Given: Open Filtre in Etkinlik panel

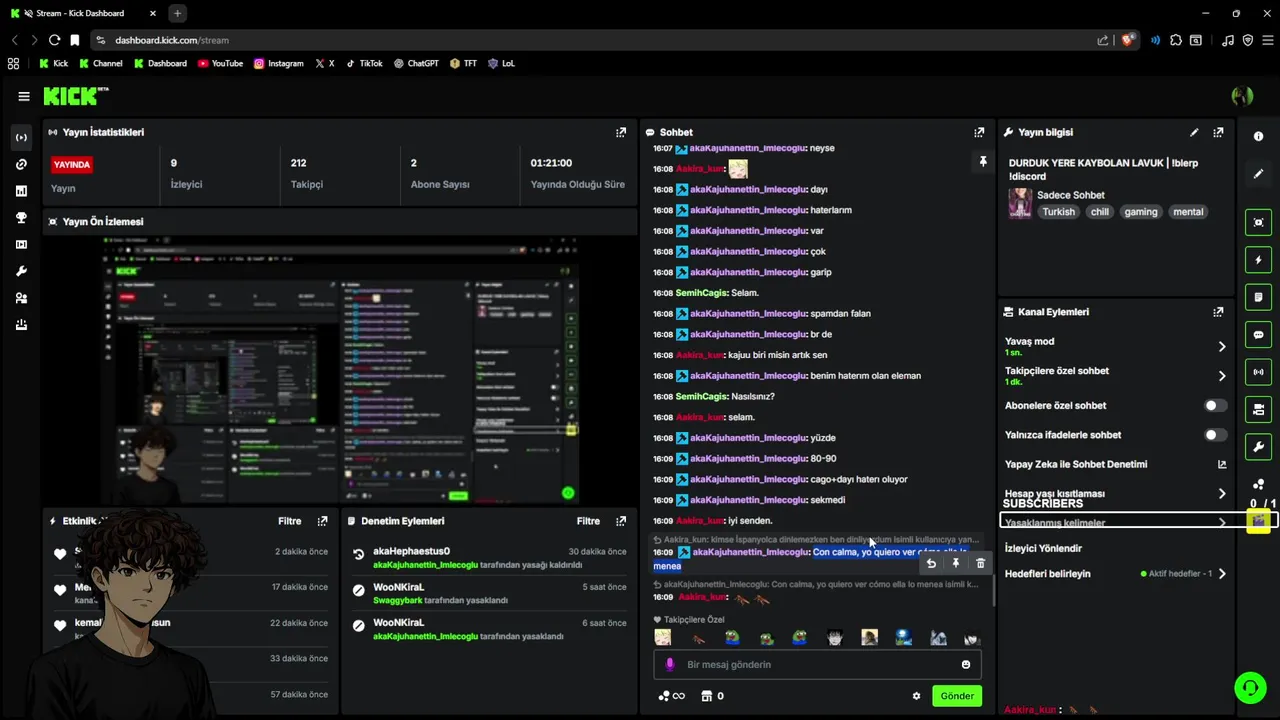Looking at the screenshot, I should point(290,521).
